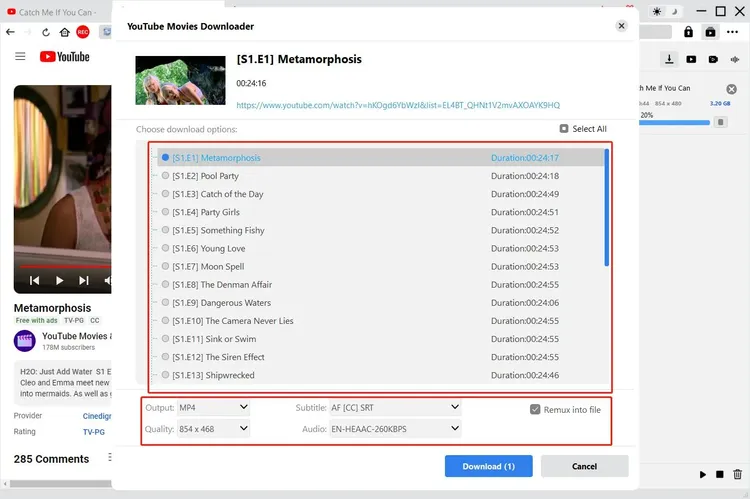
Task: Open the Metamorphosis YouTube URL link
Action: pyautogui.click(x=398, y=105)
